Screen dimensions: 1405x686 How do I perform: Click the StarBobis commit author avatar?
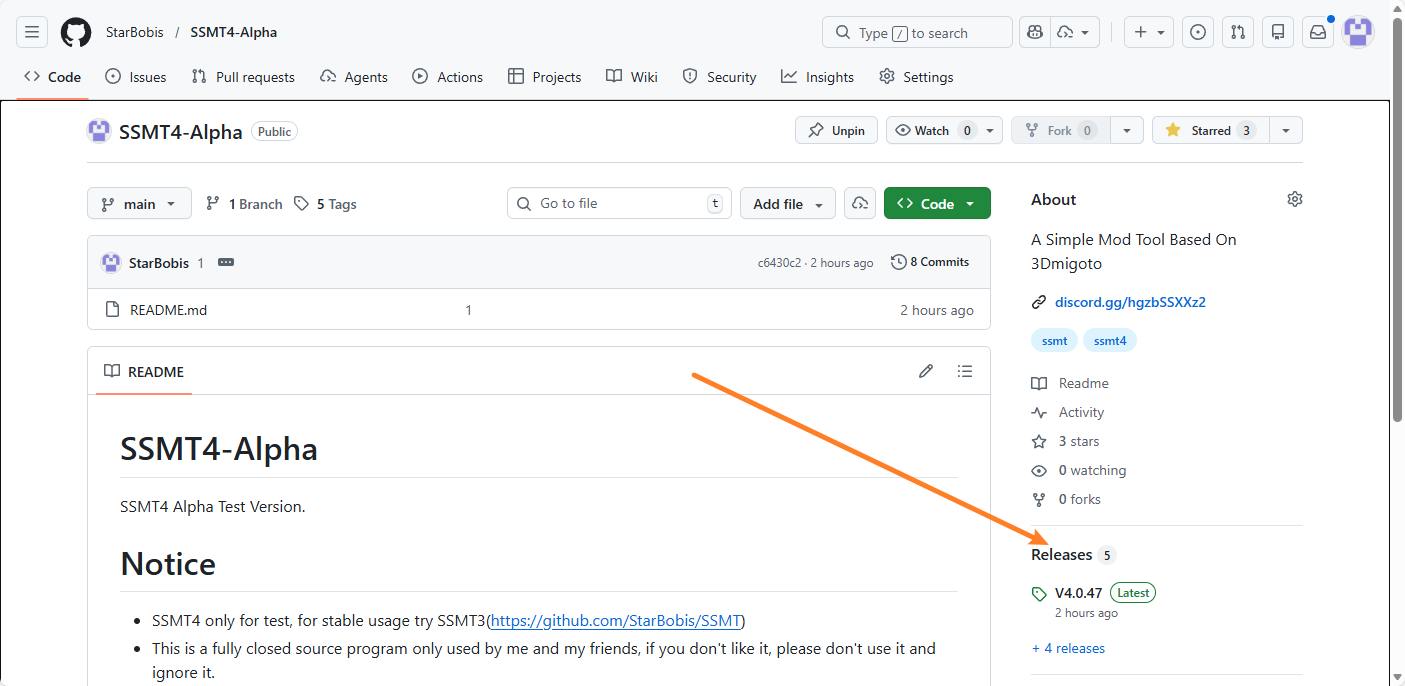click(x=111, y=263)
